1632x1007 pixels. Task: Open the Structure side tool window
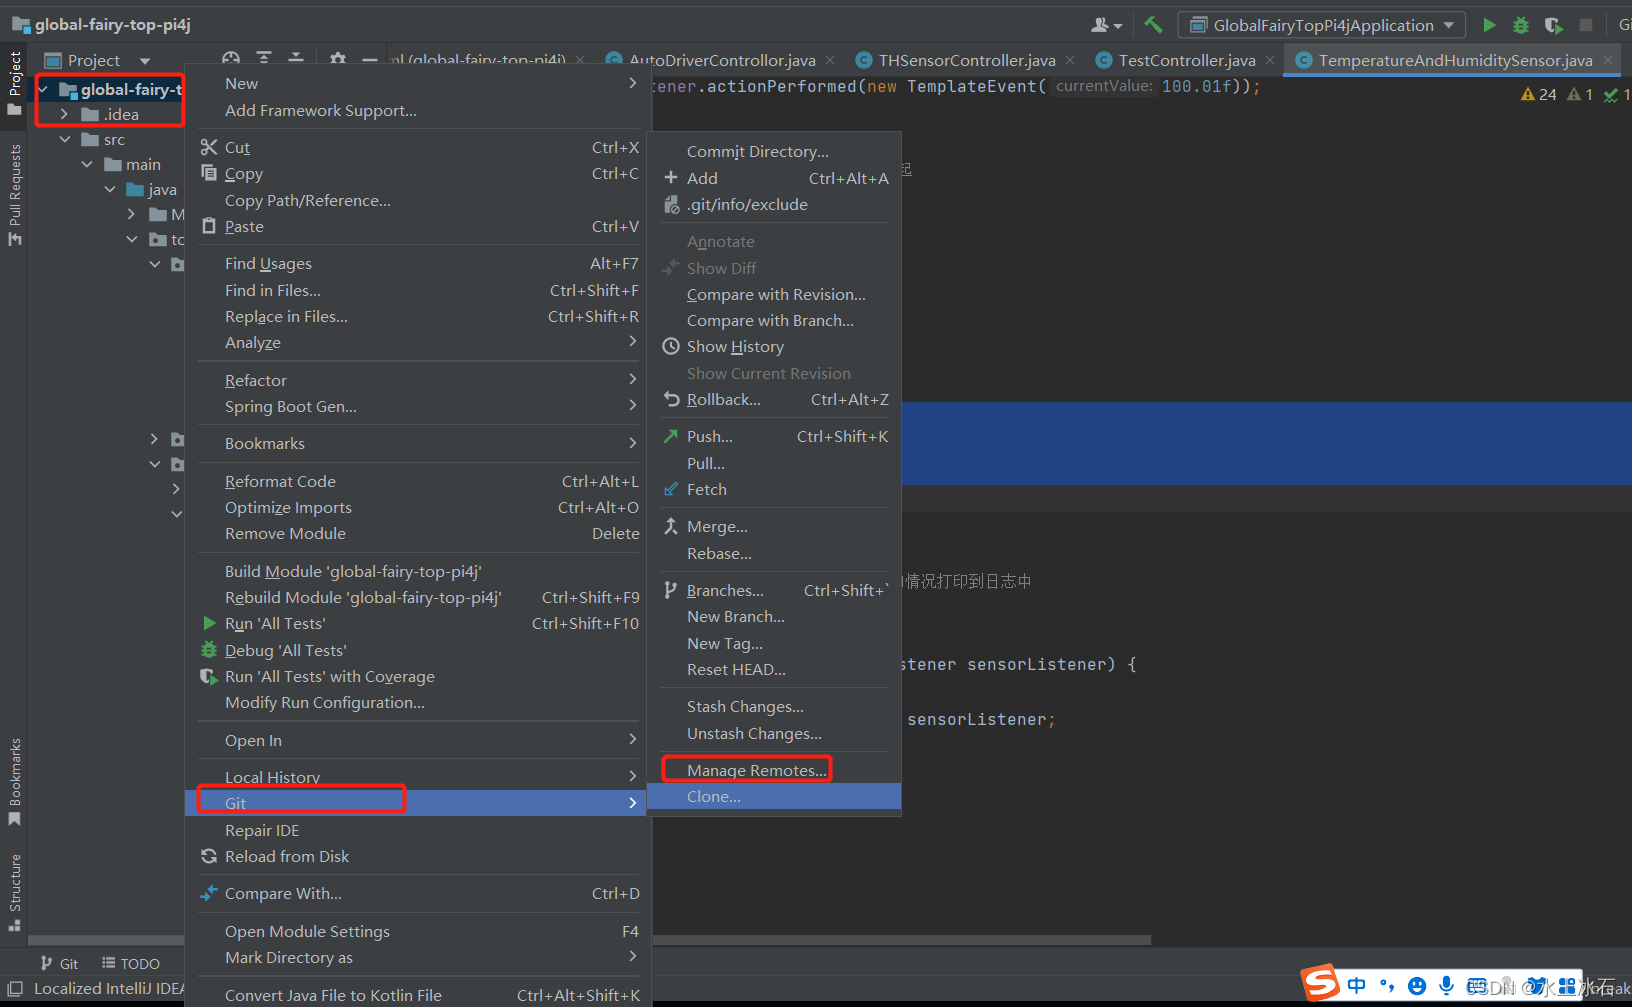tap(14, 892)
